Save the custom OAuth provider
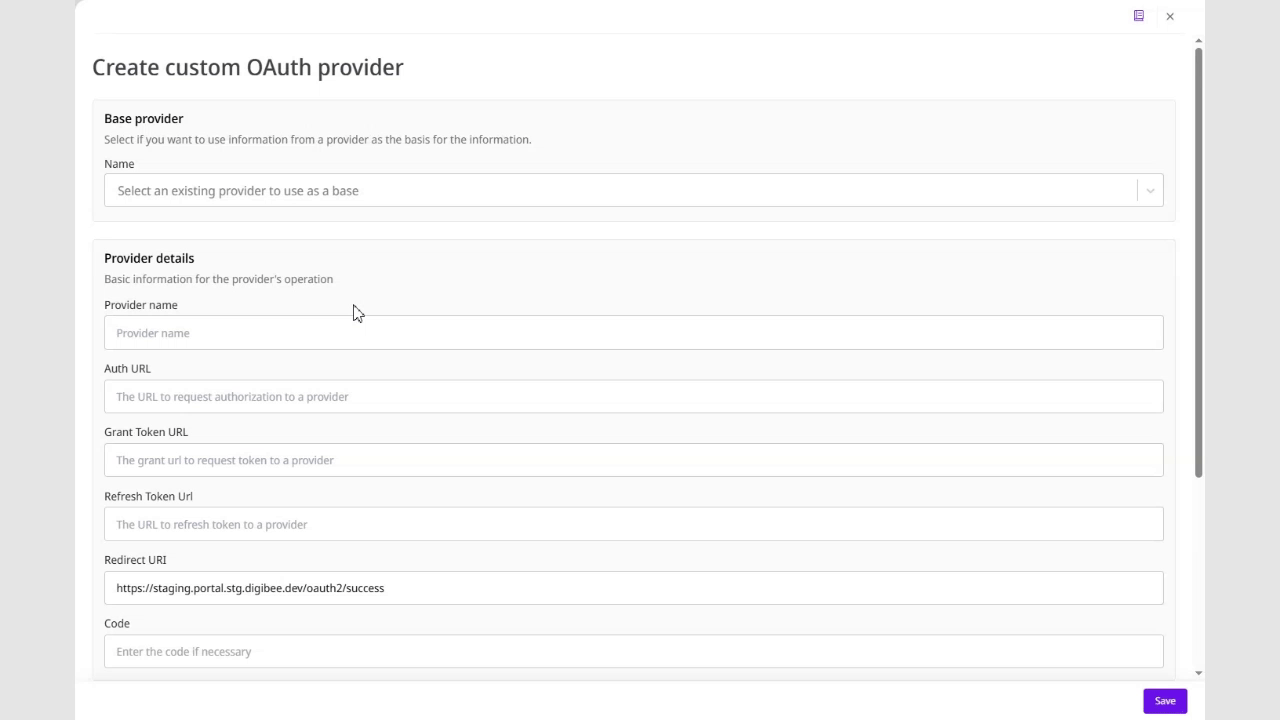This screenshot has height=720, width=1280. tap(1165, 701)
